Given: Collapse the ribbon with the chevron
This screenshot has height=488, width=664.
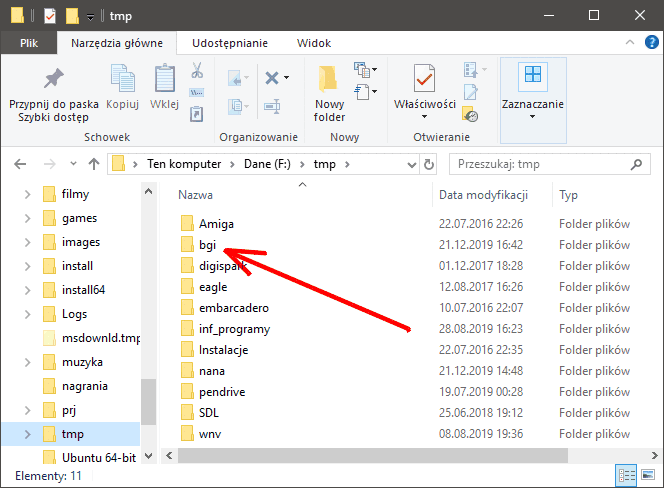Looking at the screenshot, I should point(630,43).
